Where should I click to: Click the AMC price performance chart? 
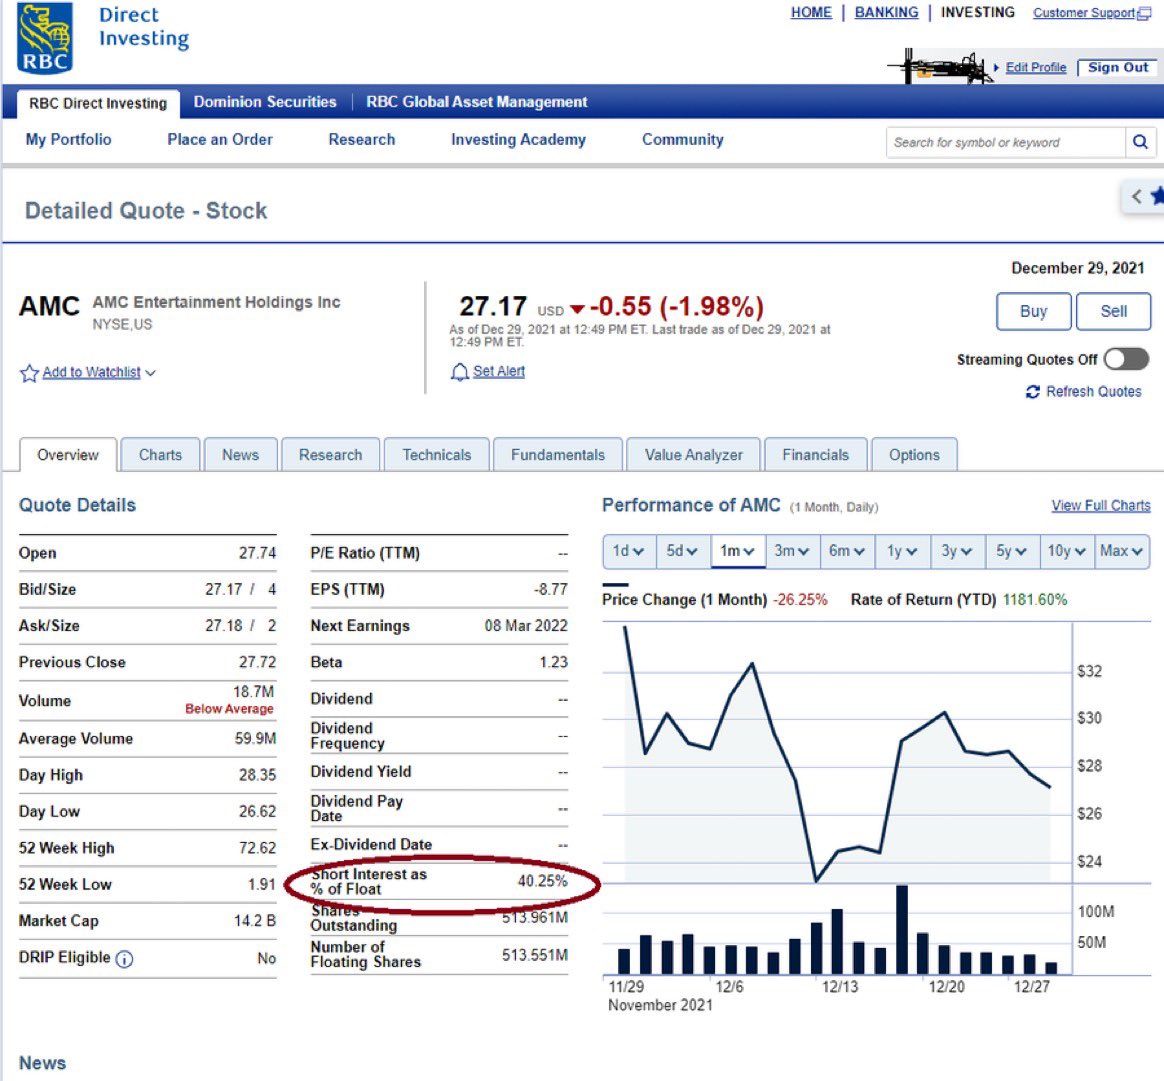click(837, 753)
